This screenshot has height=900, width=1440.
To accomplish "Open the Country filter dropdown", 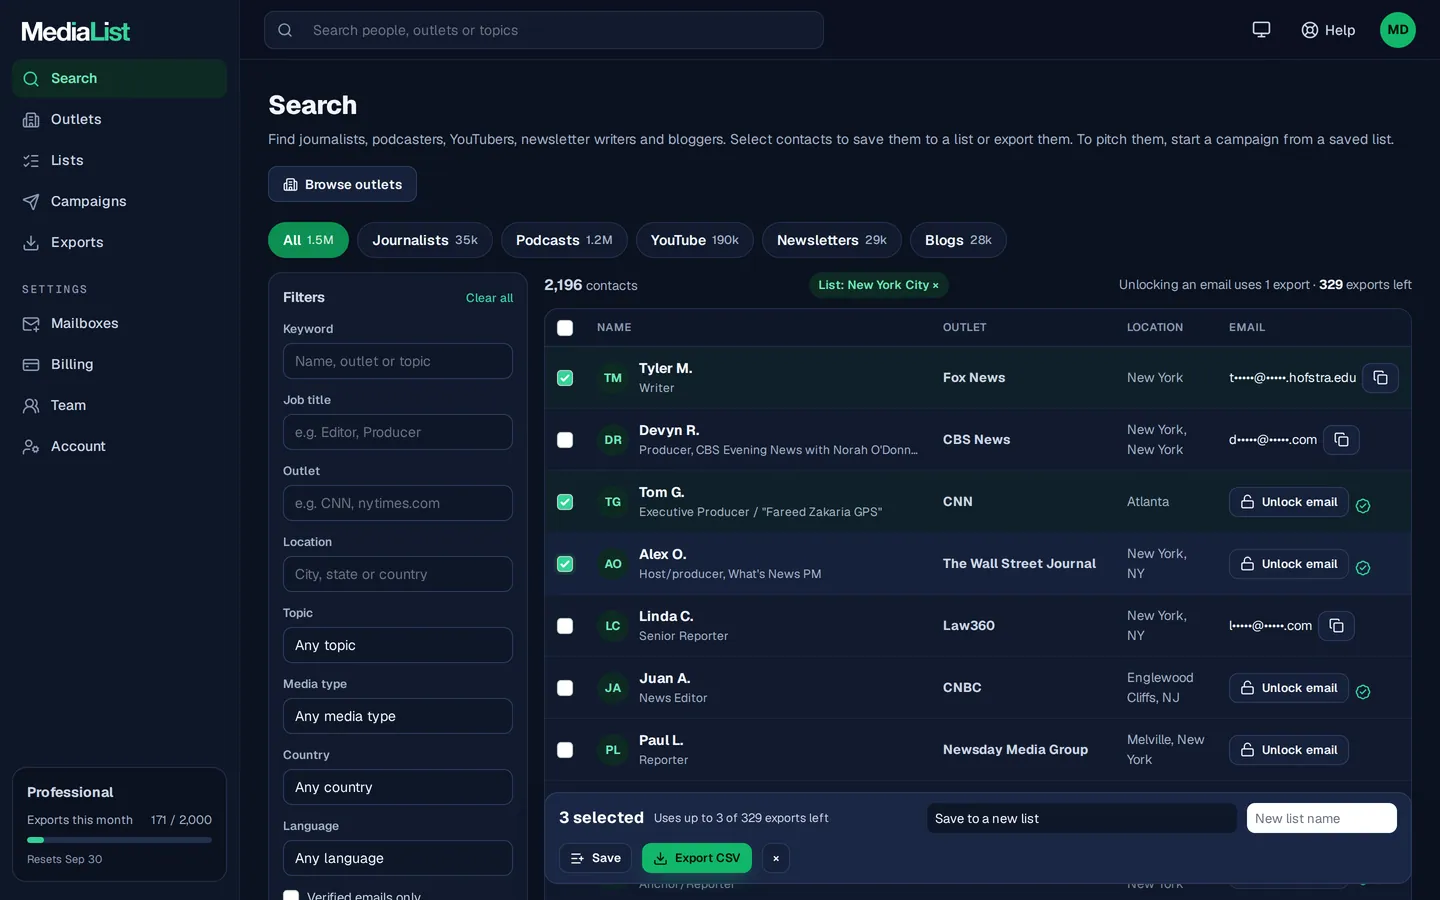I will click(398, 787).
